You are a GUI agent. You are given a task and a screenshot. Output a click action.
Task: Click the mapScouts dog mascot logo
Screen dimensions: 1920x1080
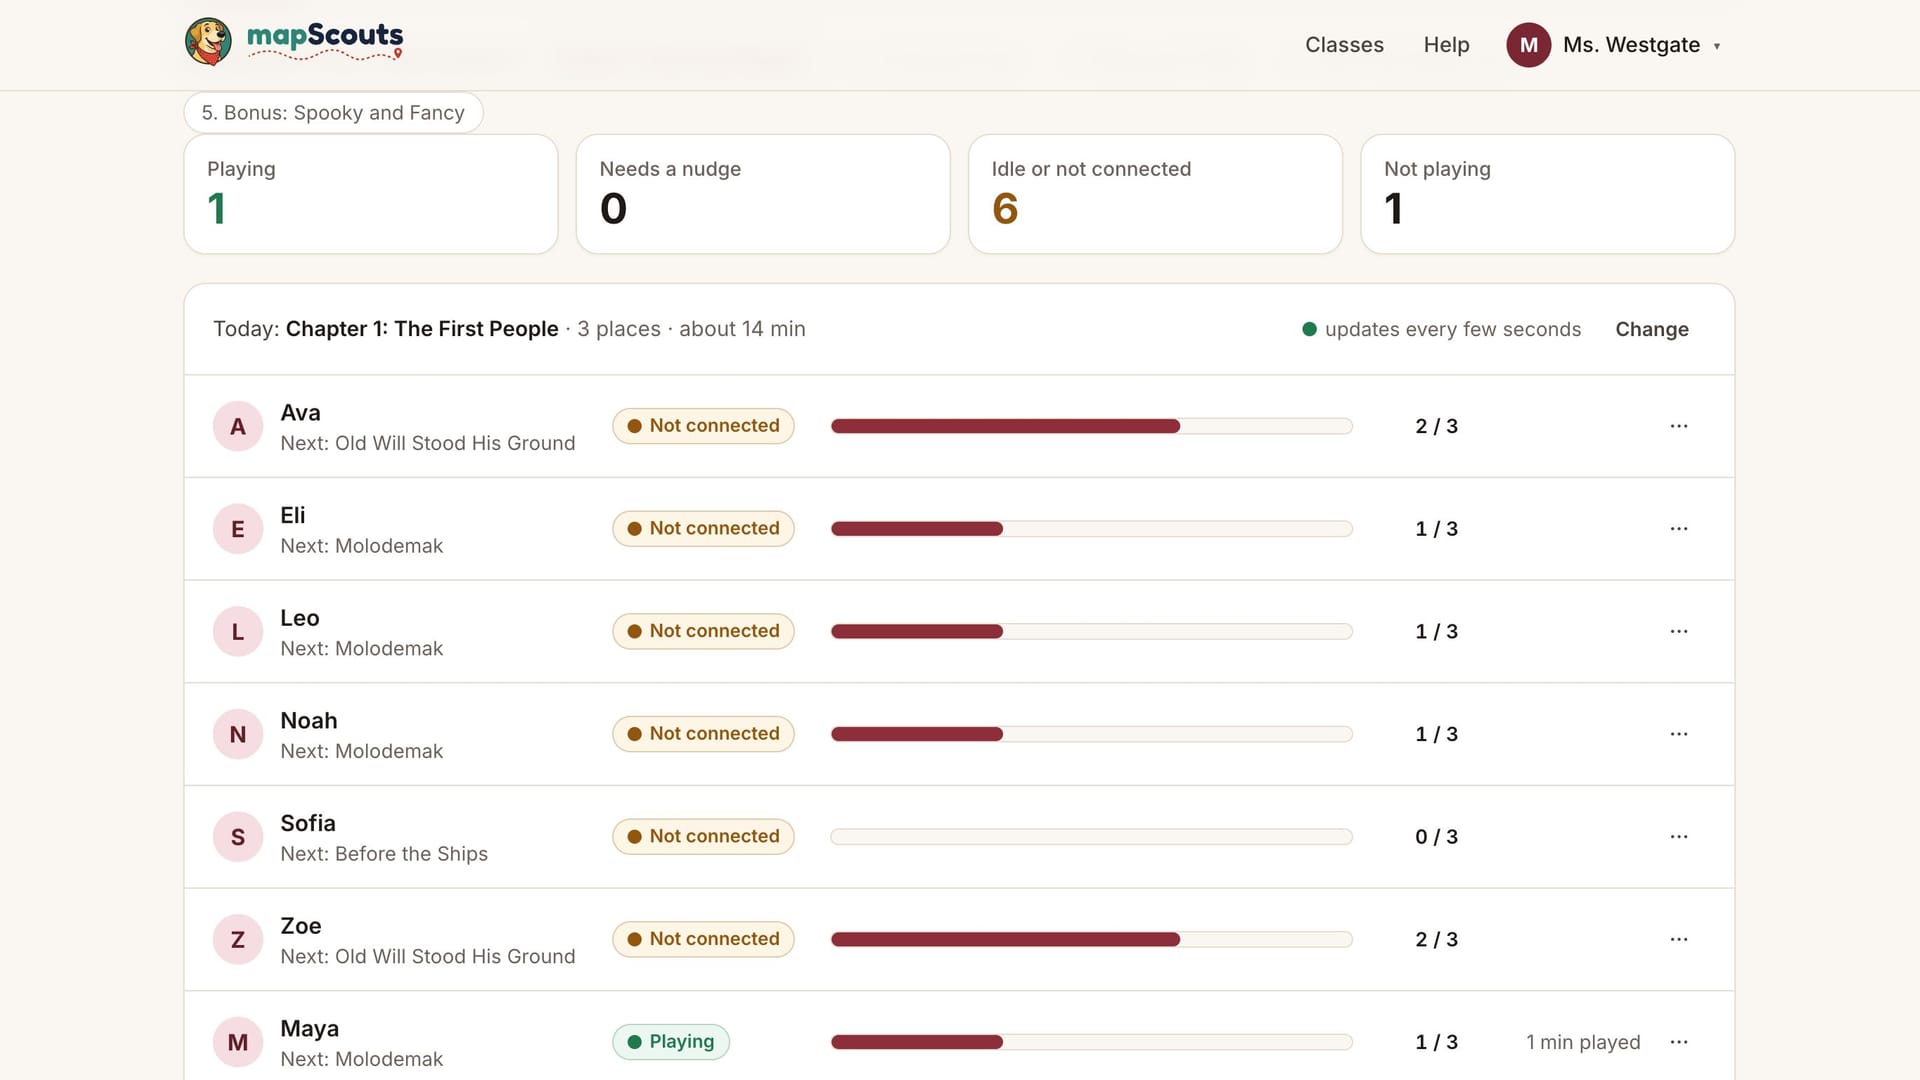tap(208, 42)
